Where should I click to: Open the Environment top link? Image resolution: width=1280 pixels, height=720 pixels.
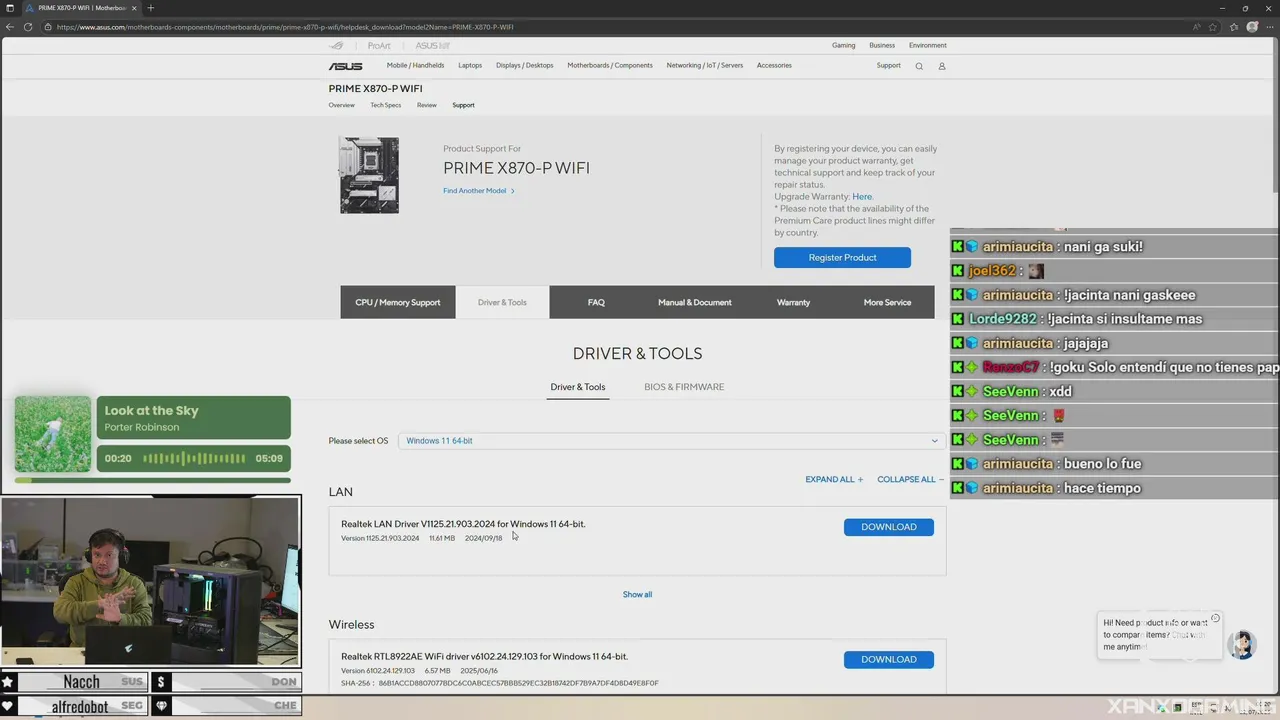(928, 45)
